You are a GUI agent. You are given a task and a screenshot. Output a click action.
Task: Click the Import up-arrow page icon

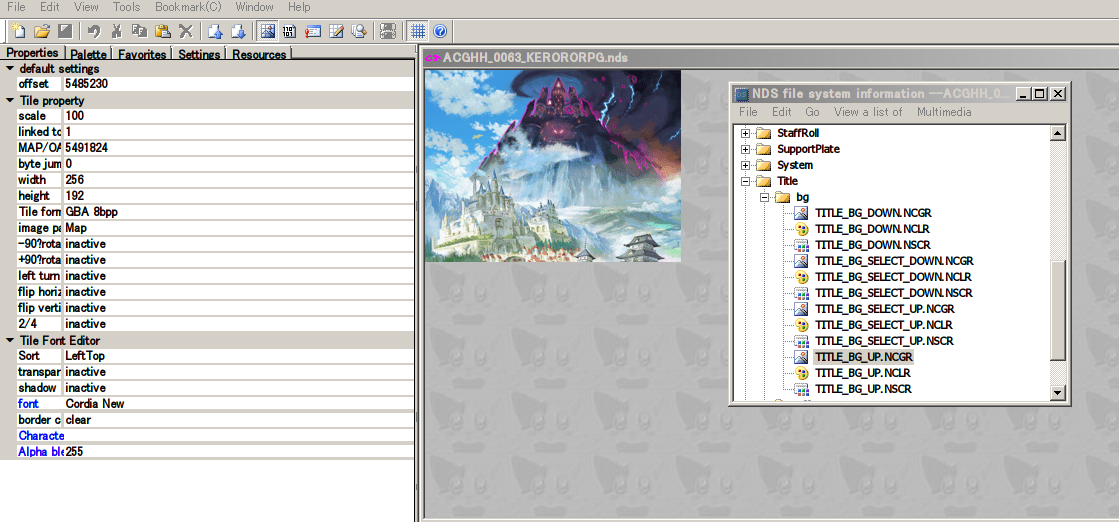[x=216, y=31]
